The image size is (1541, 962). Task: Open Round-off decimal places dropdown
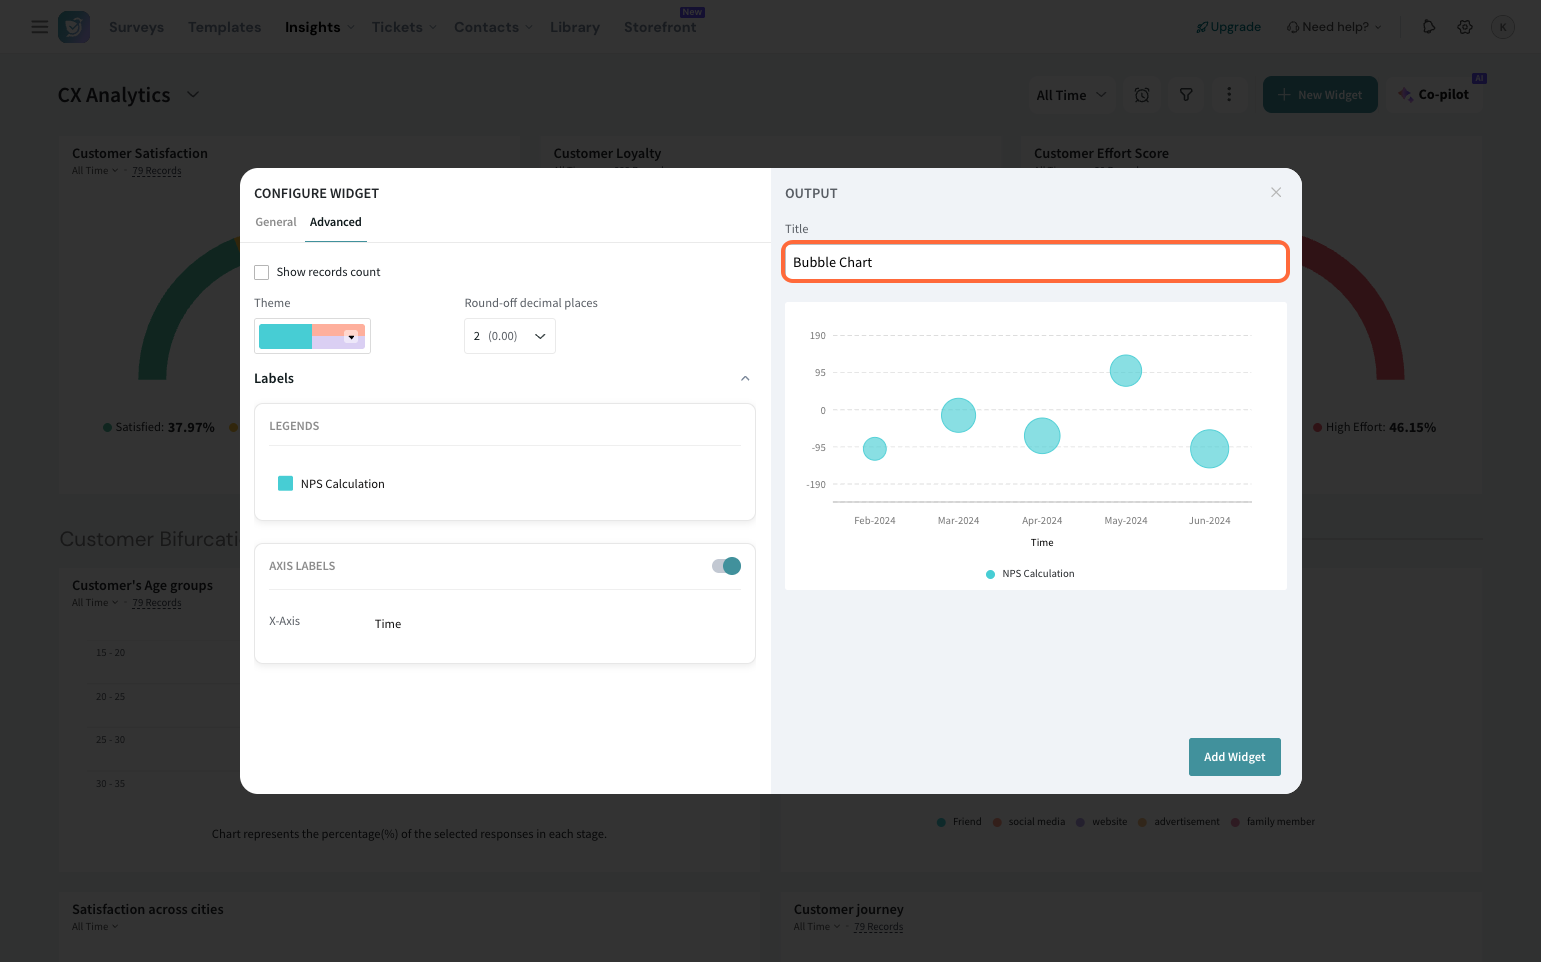[509, 336]
